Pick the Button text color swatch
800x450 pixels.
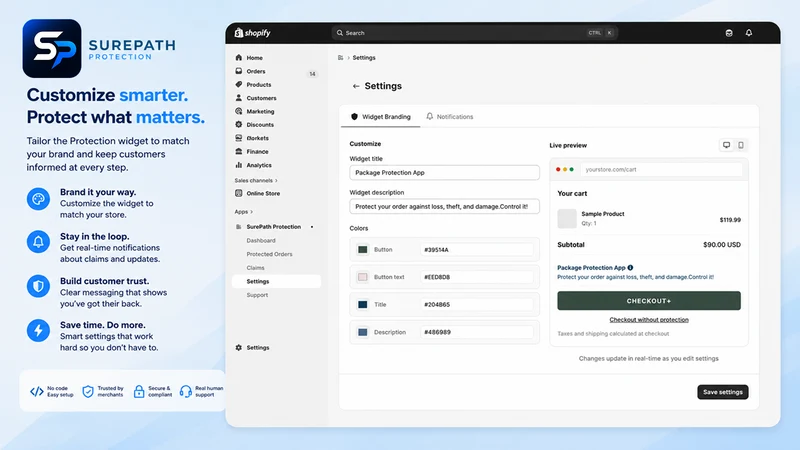click(362, 277)
